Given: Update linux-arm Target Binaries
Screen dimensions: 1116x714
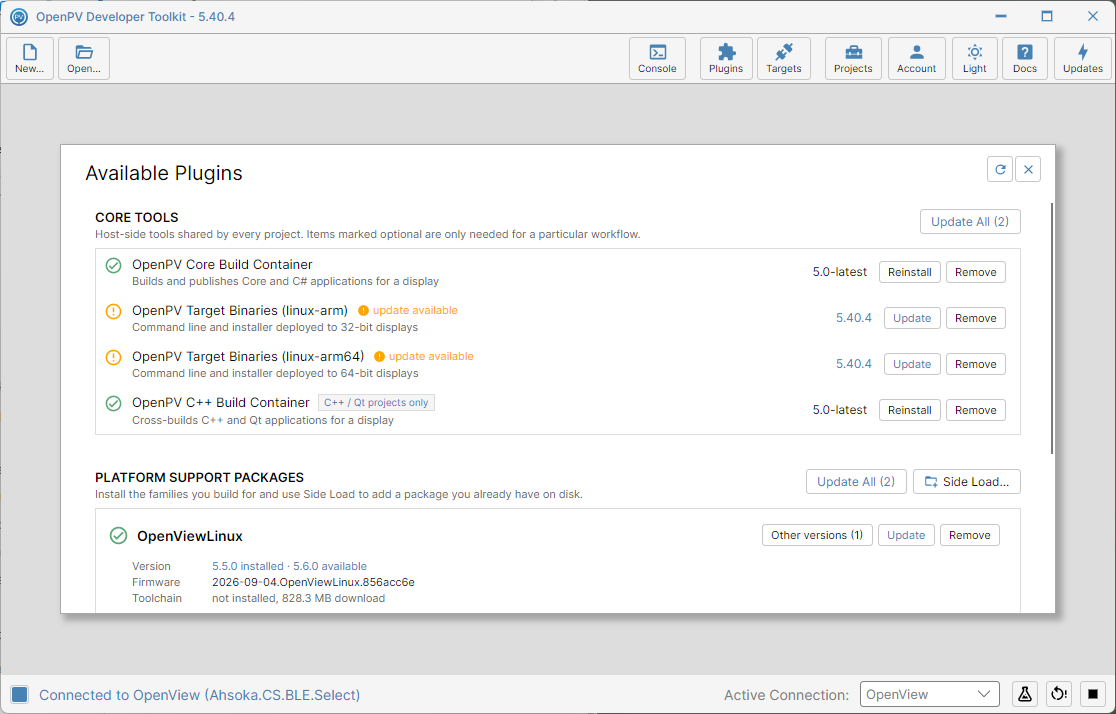Looking at the screenshot, I should [912, 318].
